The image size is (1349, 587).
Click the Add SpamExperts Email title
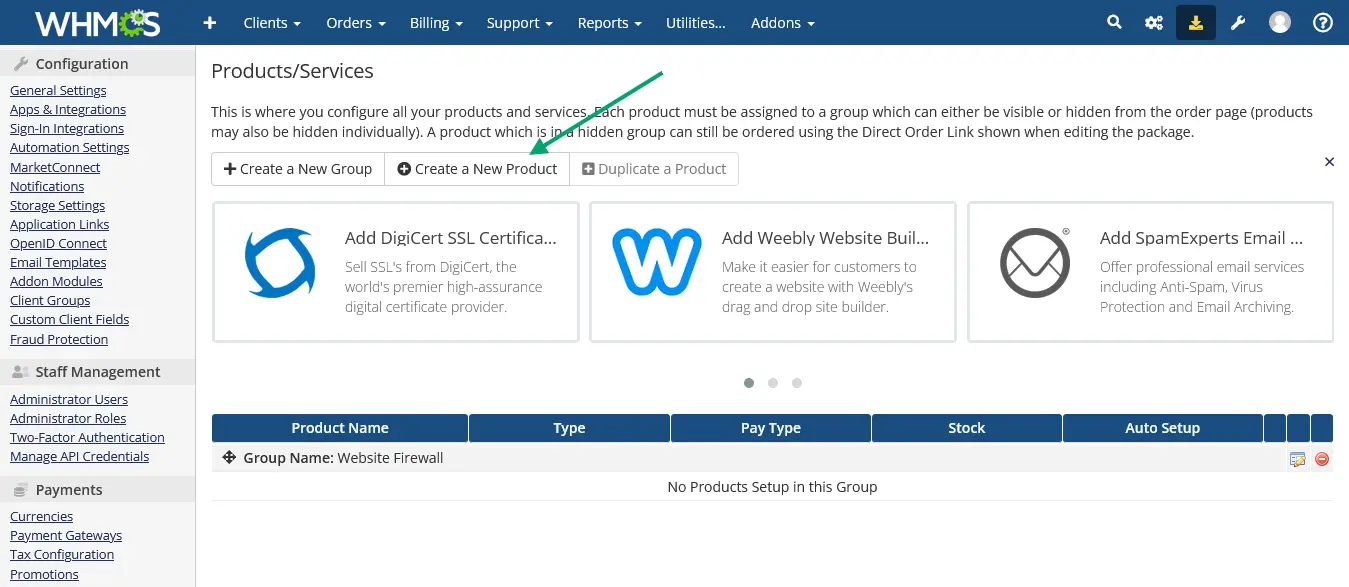pyautogui.click(x=1202, y=238)
